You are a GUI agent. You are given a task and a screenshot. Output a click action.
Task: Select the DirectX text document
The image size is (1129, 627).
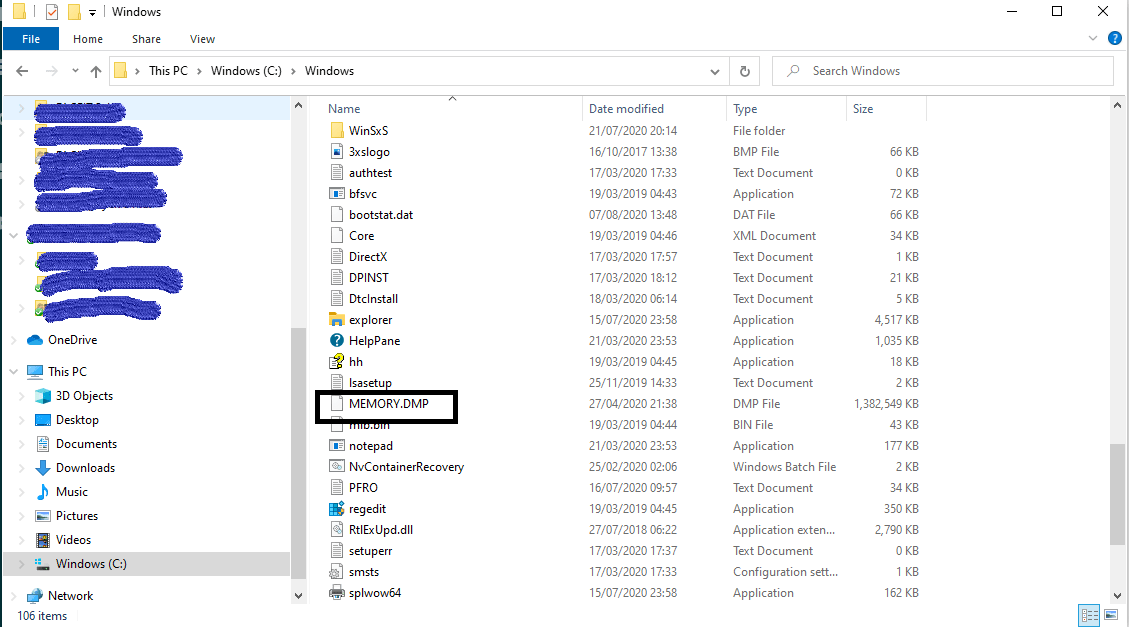368,256
